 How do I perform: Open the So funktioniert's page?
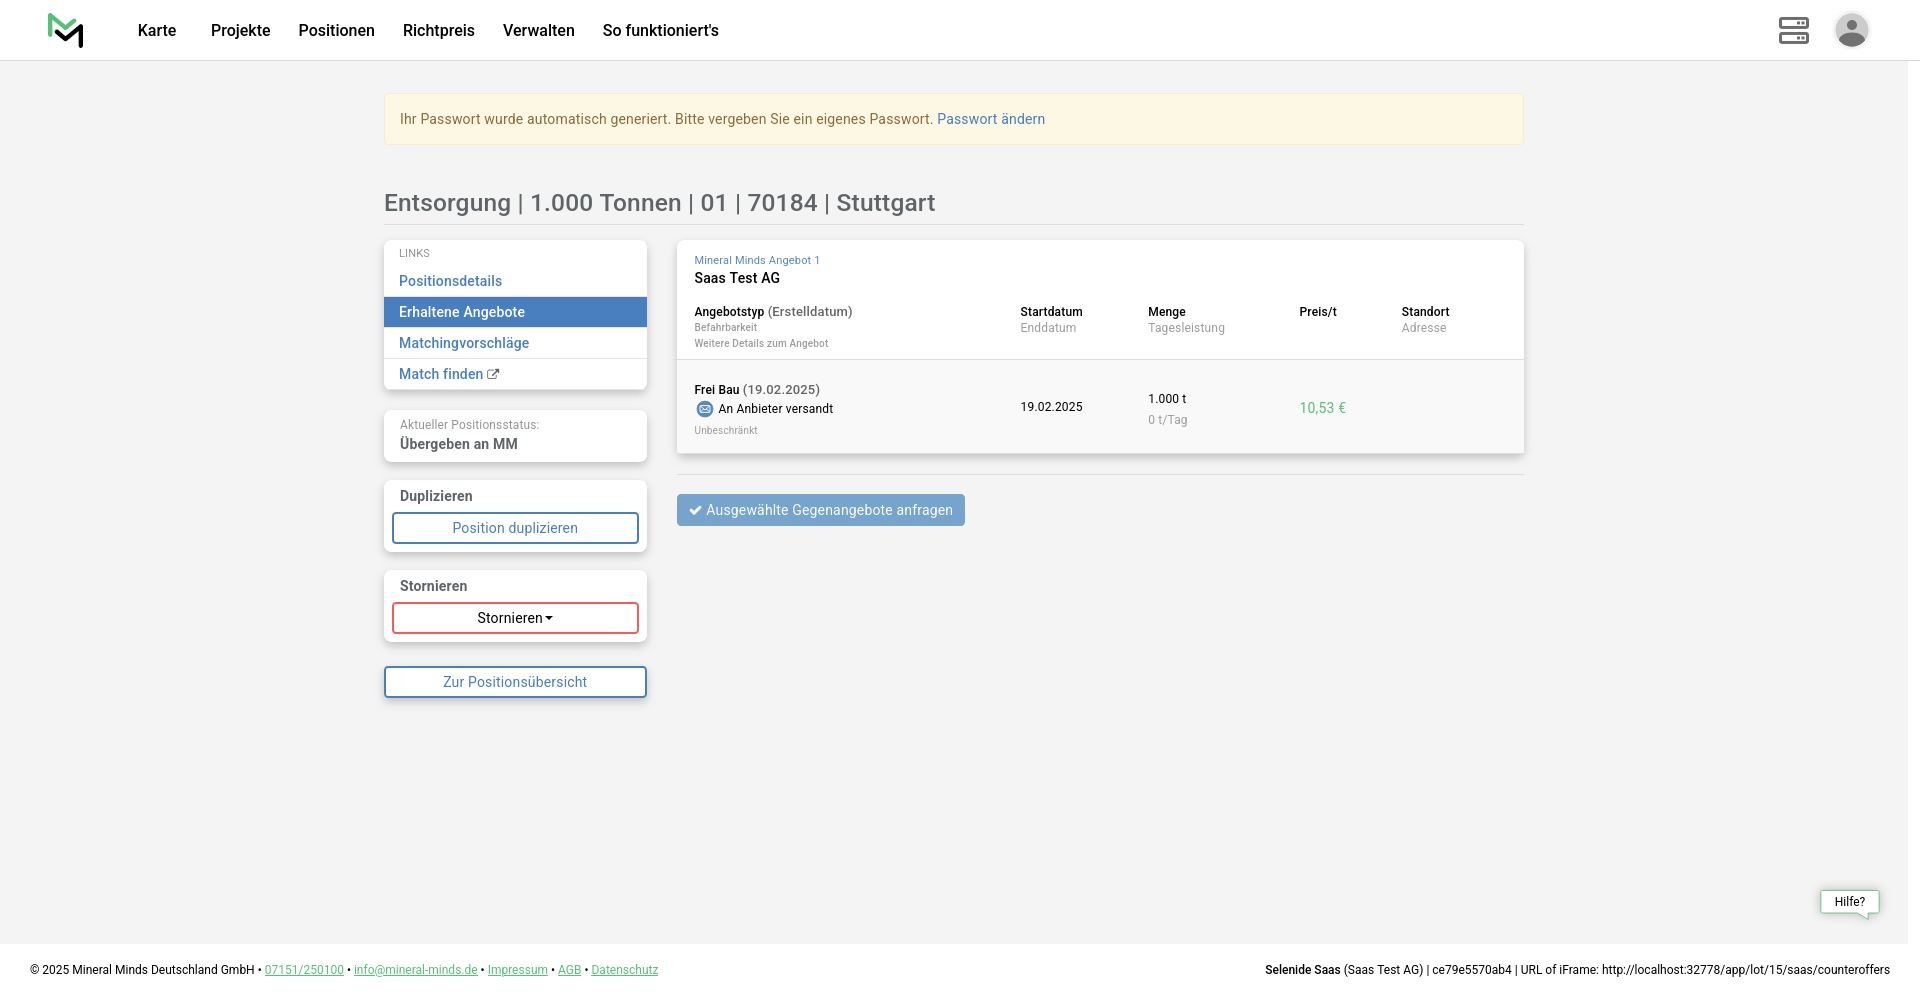point(660,30)
